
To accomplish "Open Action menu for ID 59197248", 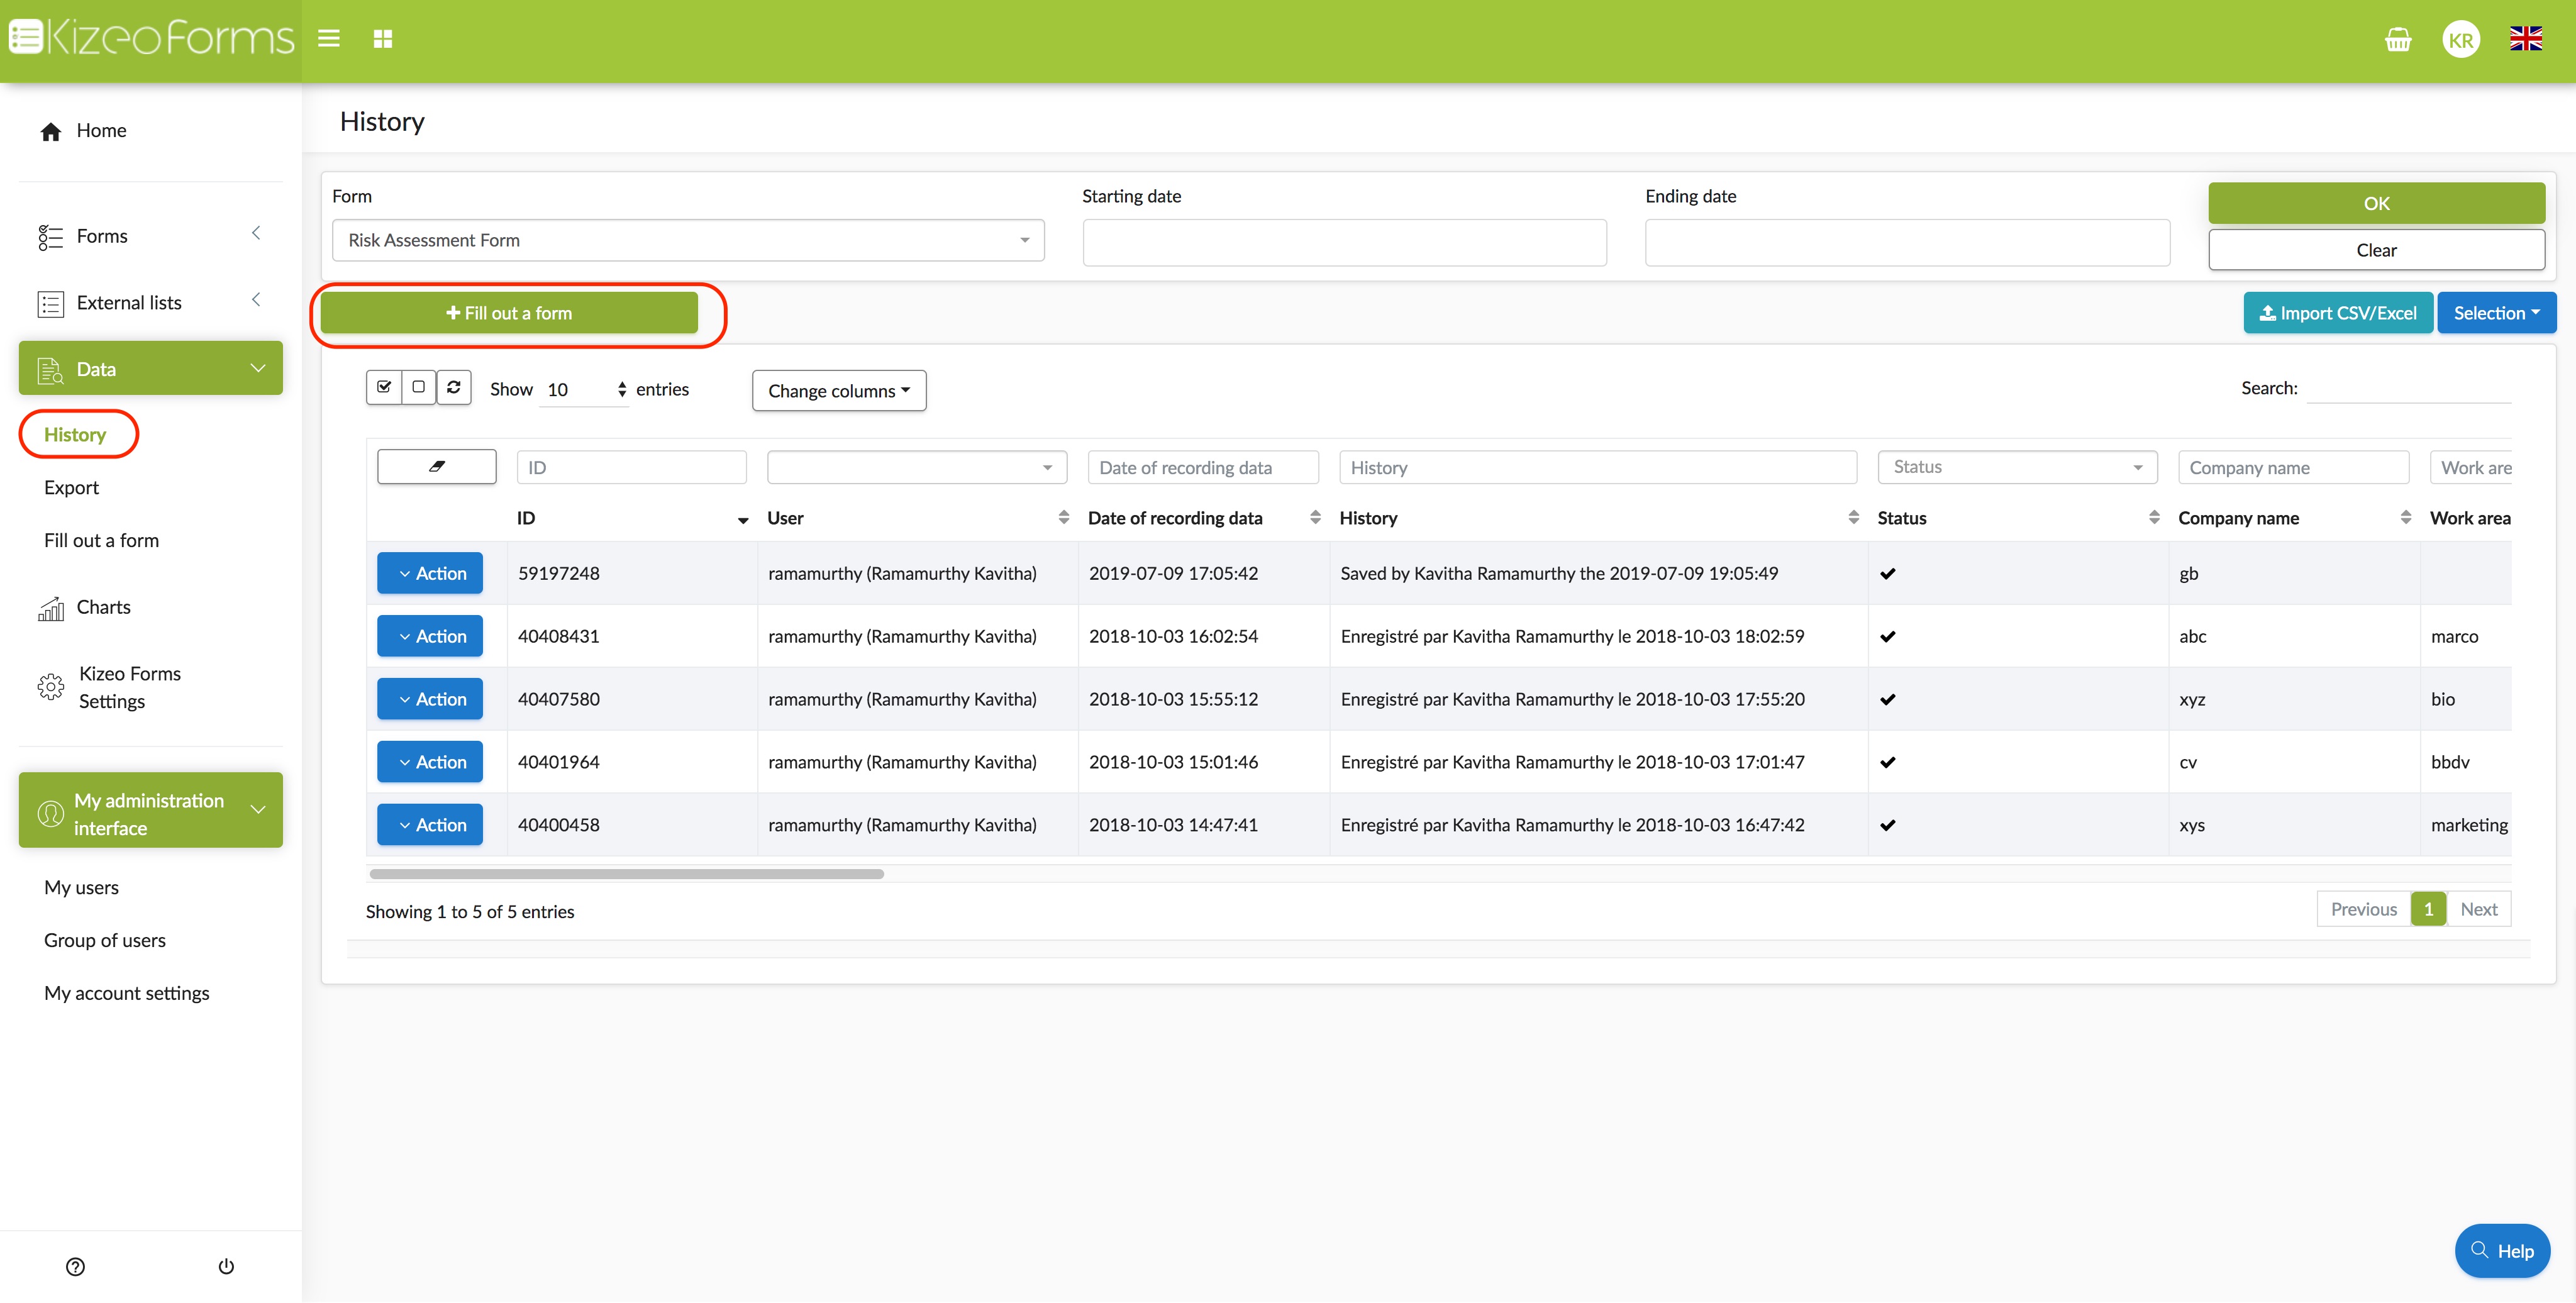I will tap(430, 574).
